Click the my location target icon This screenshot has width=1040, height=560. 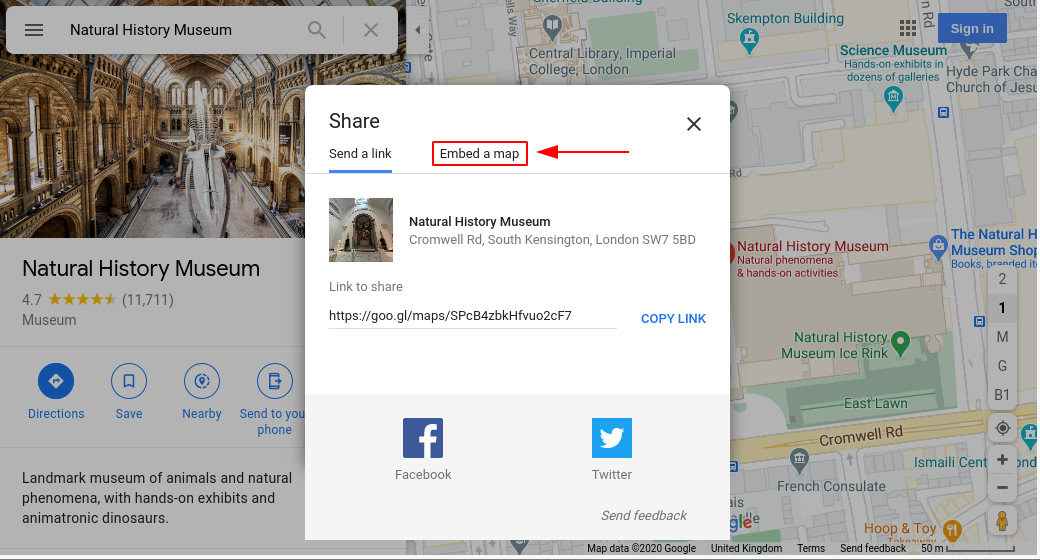(1002, 429)
